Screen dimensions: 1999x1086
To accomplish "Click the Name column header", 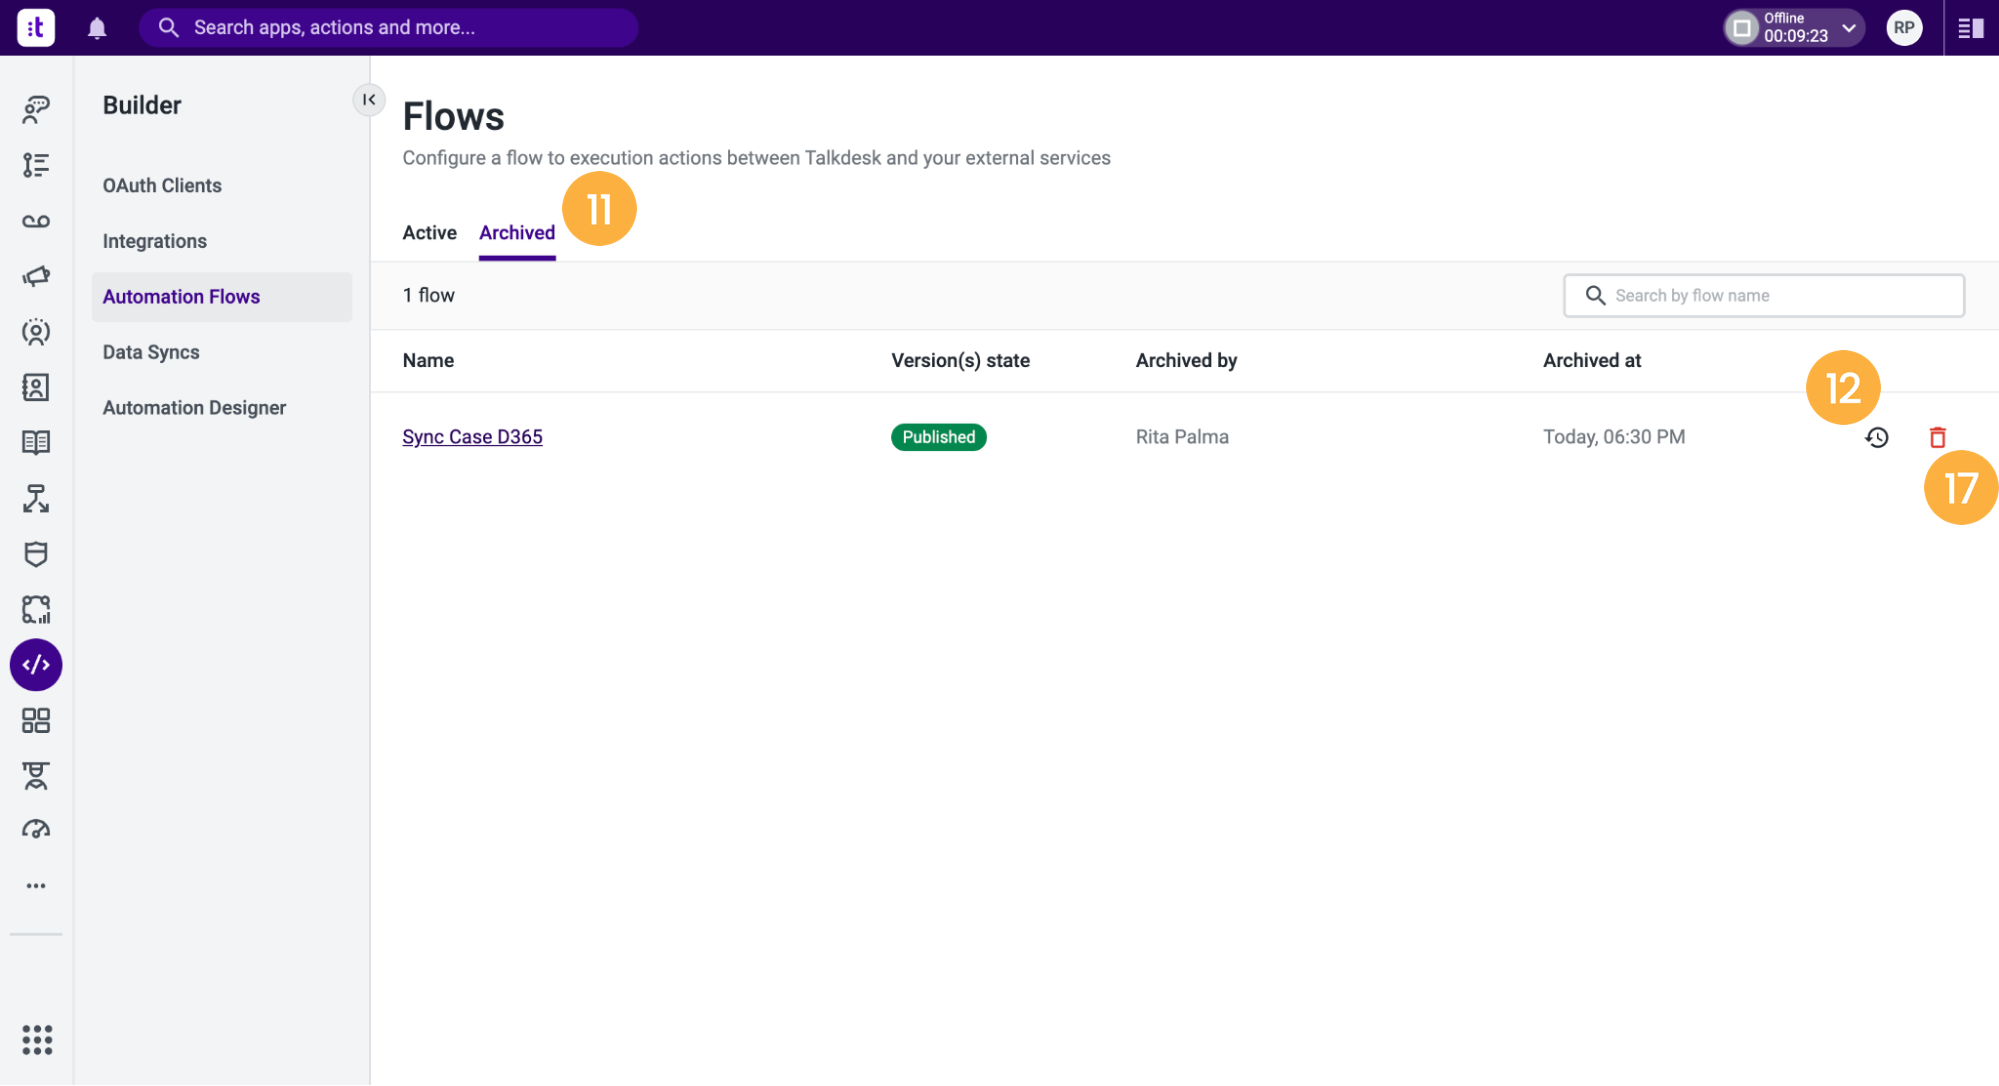I will point(428,361).
